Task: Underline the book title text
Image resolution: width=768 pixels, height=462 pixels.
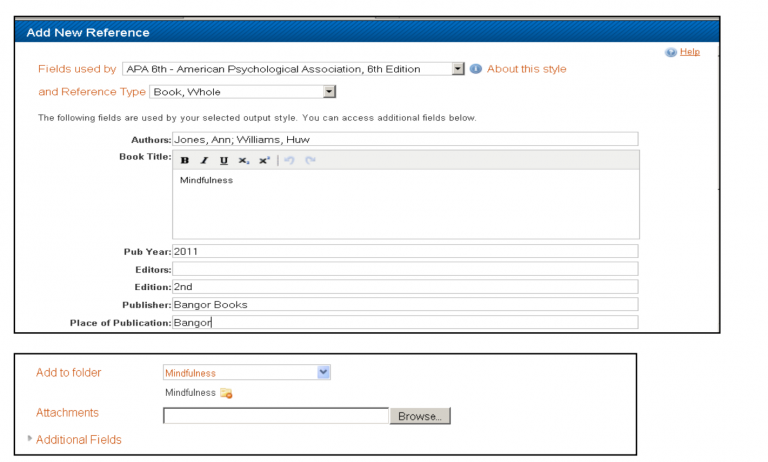Action: 224,160
